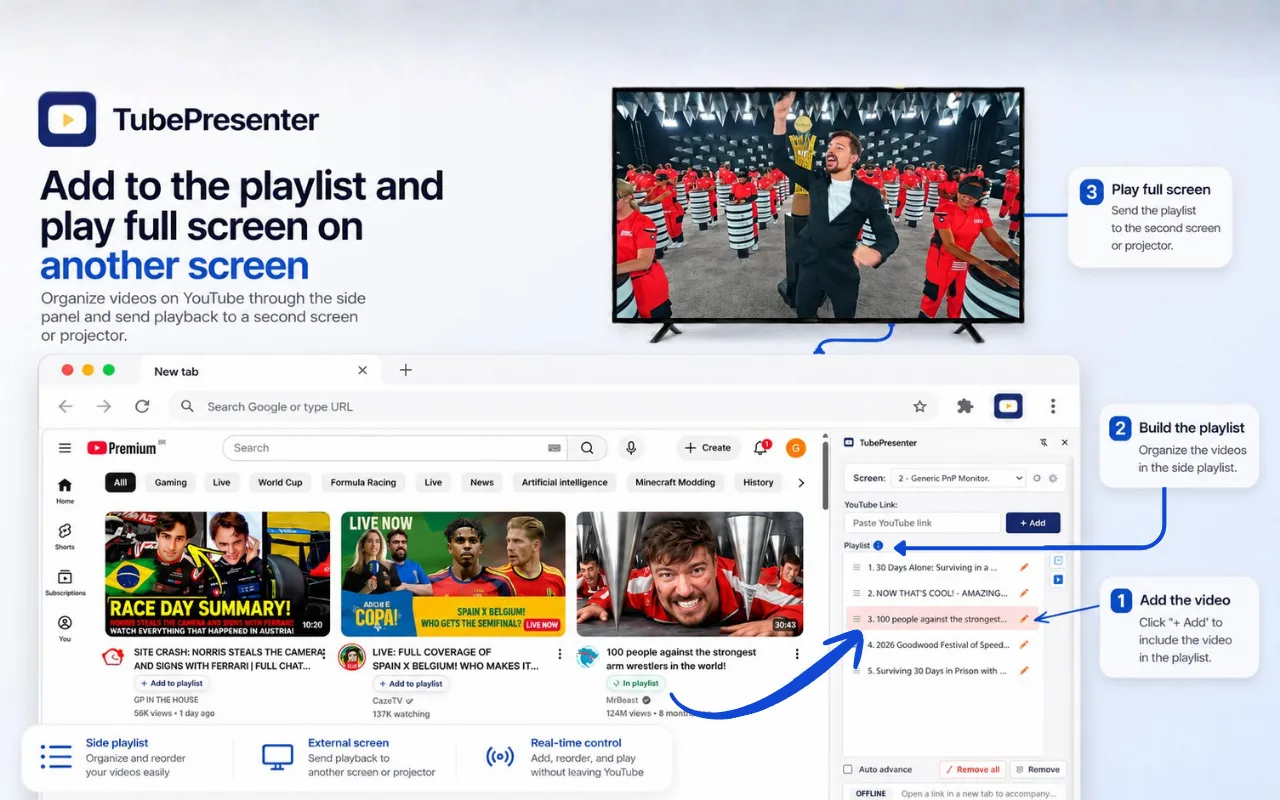Edit the '30 Days Alone' playlist entry

tap(1024, 567)
